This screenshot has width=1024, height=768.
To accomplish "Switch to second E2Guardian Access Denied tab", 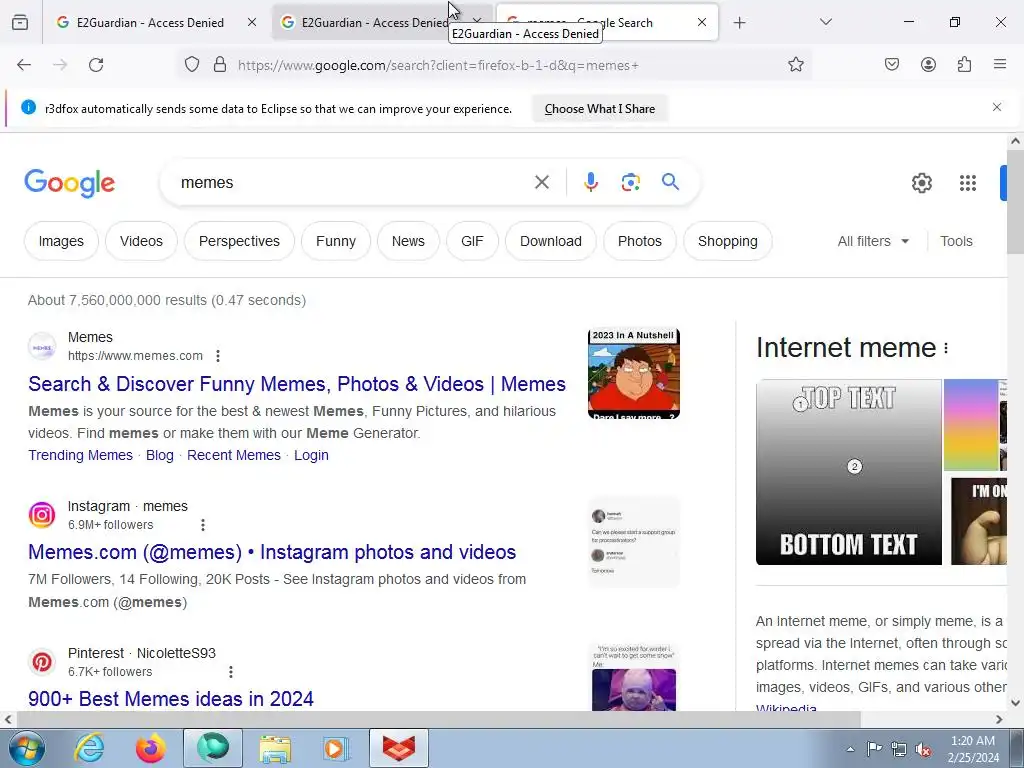I will point(374,23).
